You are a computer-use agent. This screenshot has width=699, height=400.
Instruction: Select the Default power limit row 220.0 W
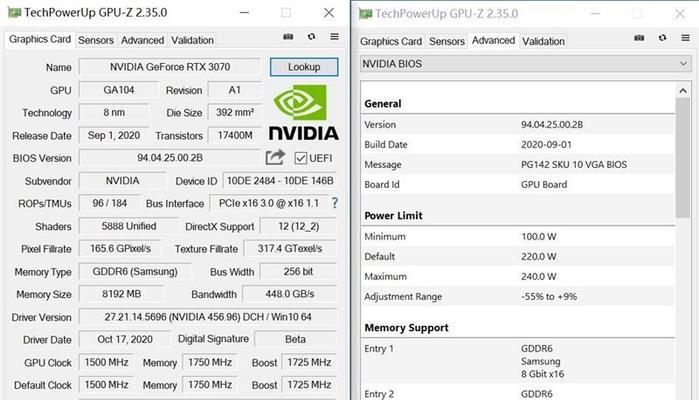click(x=518, y=256)
